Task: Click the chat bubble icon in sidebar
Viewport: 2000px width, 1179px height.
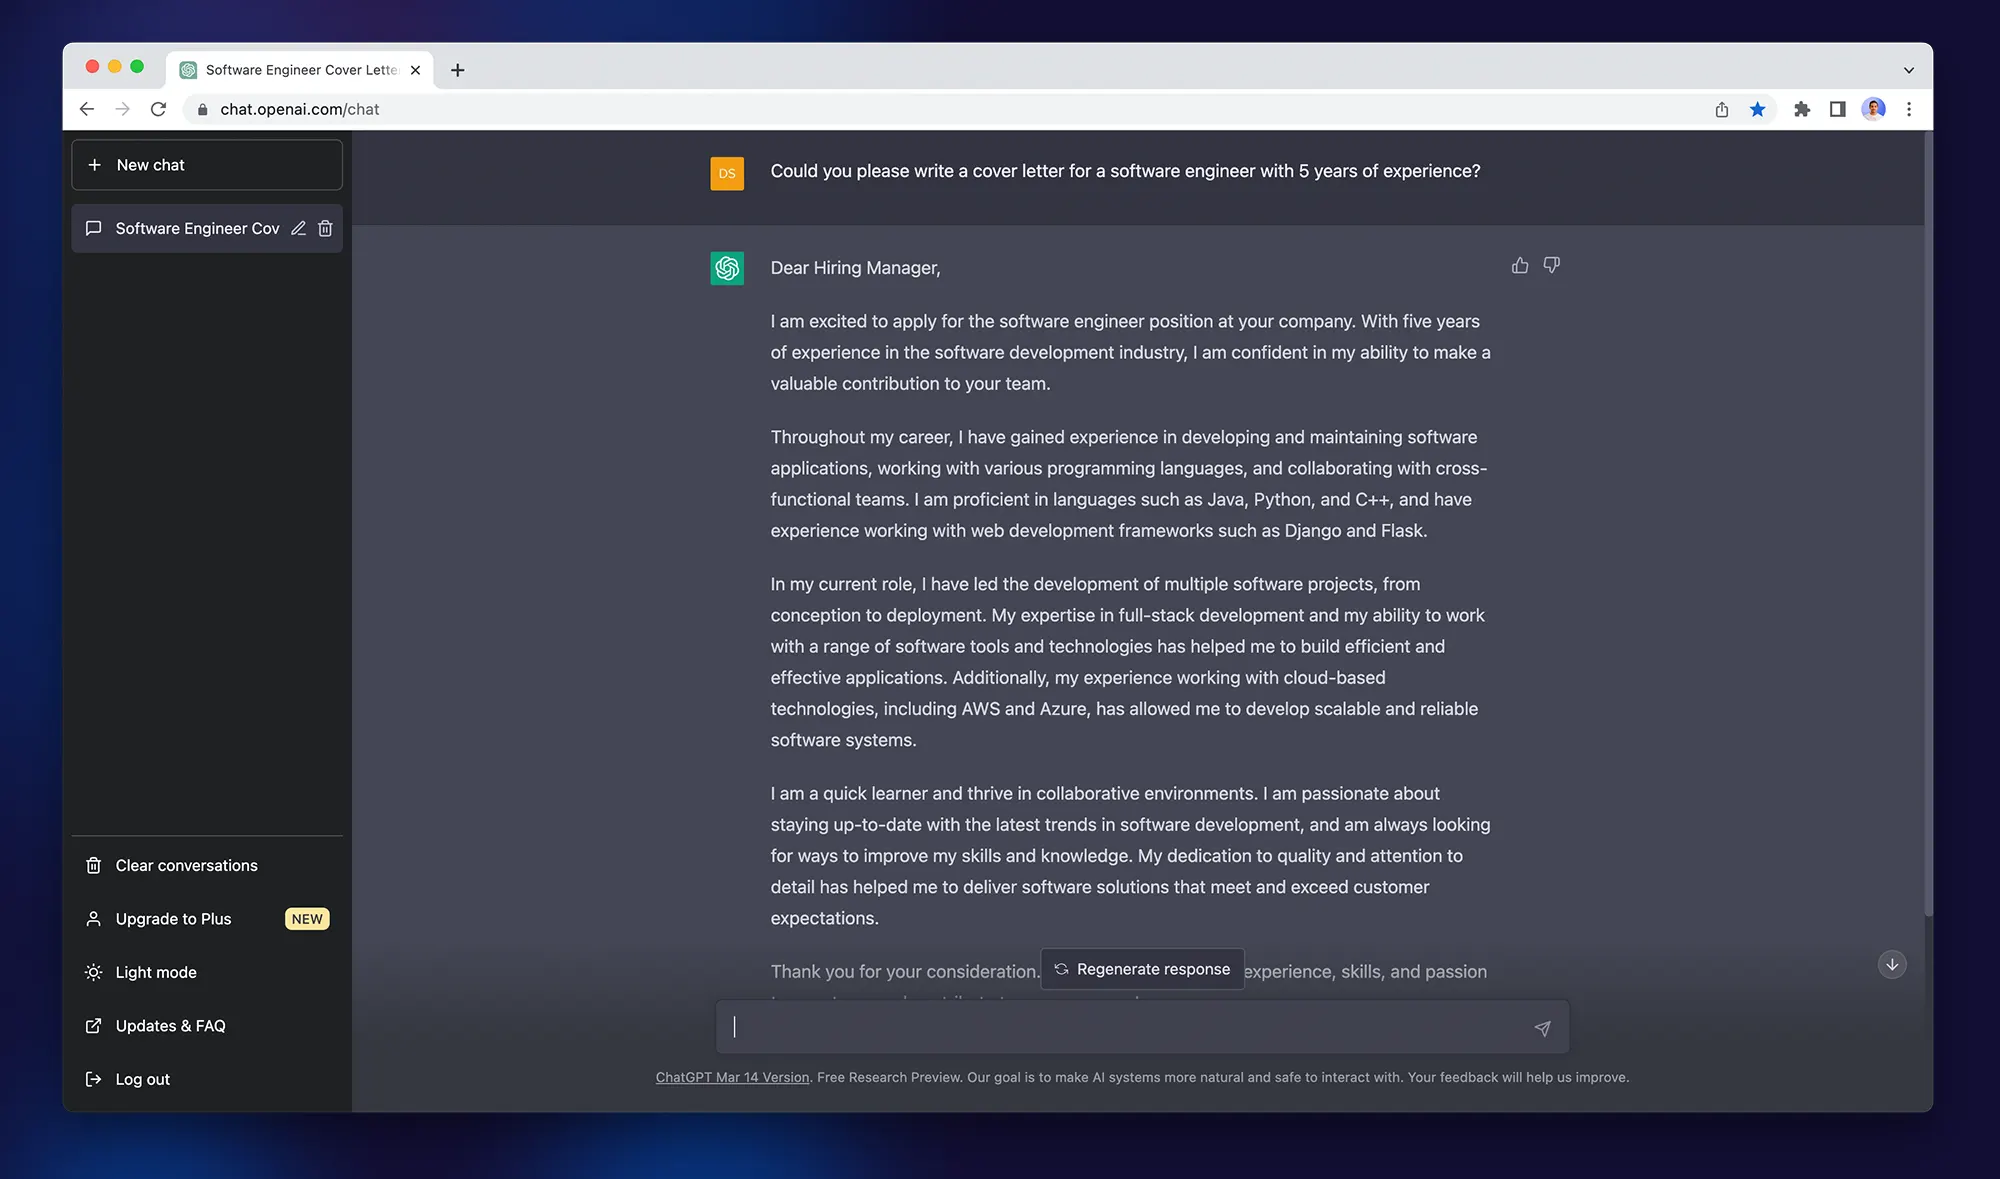Action: [94, 229]
